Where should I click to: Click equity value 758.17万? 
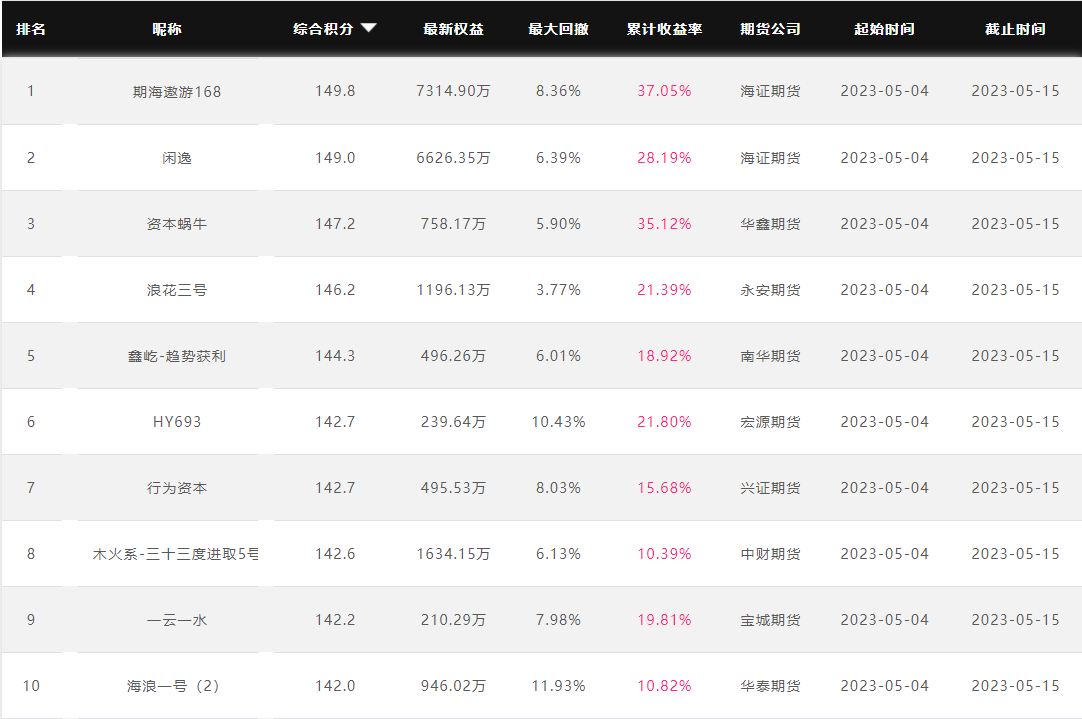pyautogui.click(x=453, y=224)
